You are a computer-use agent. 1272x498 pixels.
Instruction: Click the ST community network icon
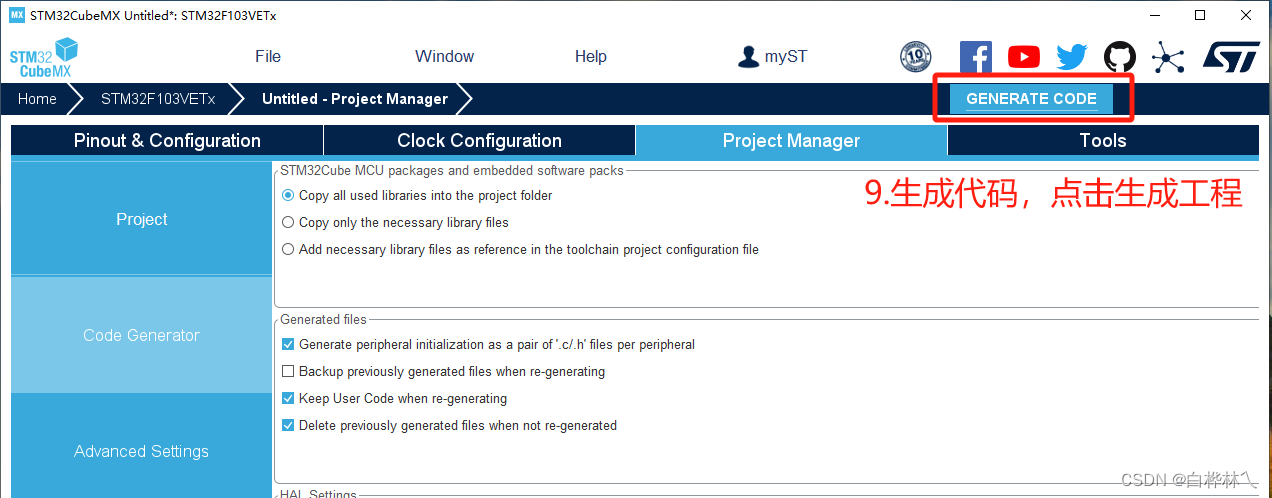click(x=1167, y=57)
